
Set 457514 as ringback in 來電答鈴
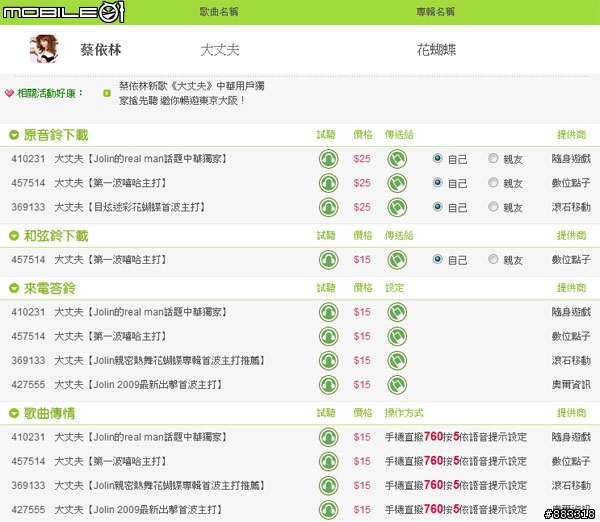(397, 336)
